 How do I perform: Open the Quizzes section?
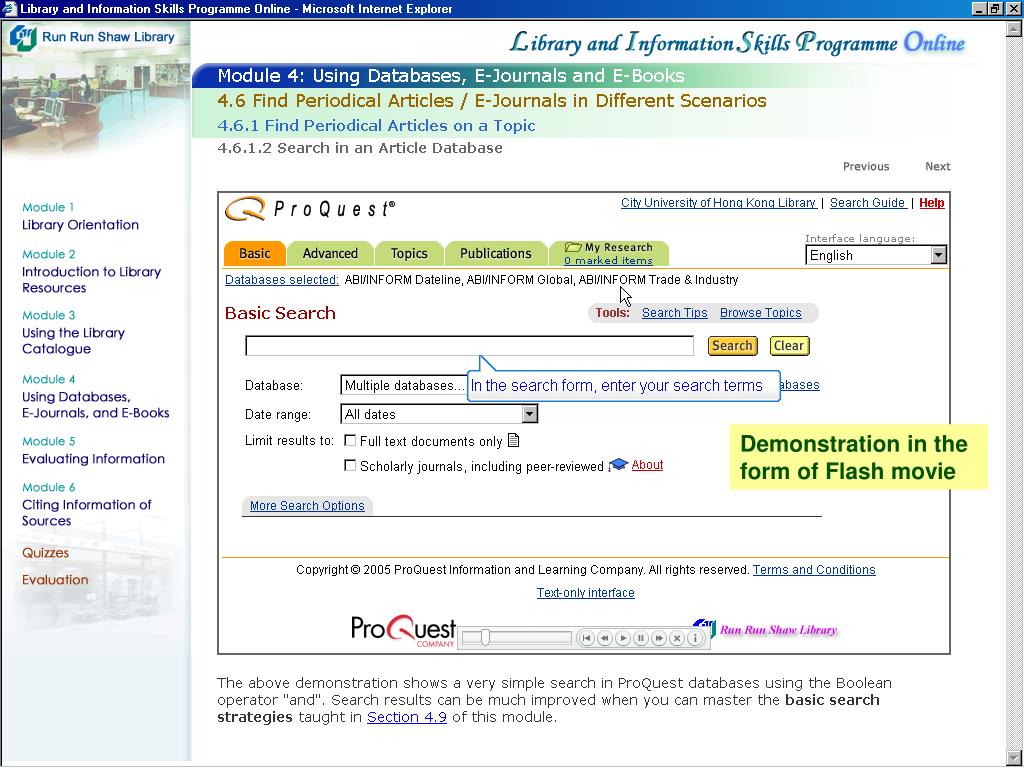pos(45,553)
